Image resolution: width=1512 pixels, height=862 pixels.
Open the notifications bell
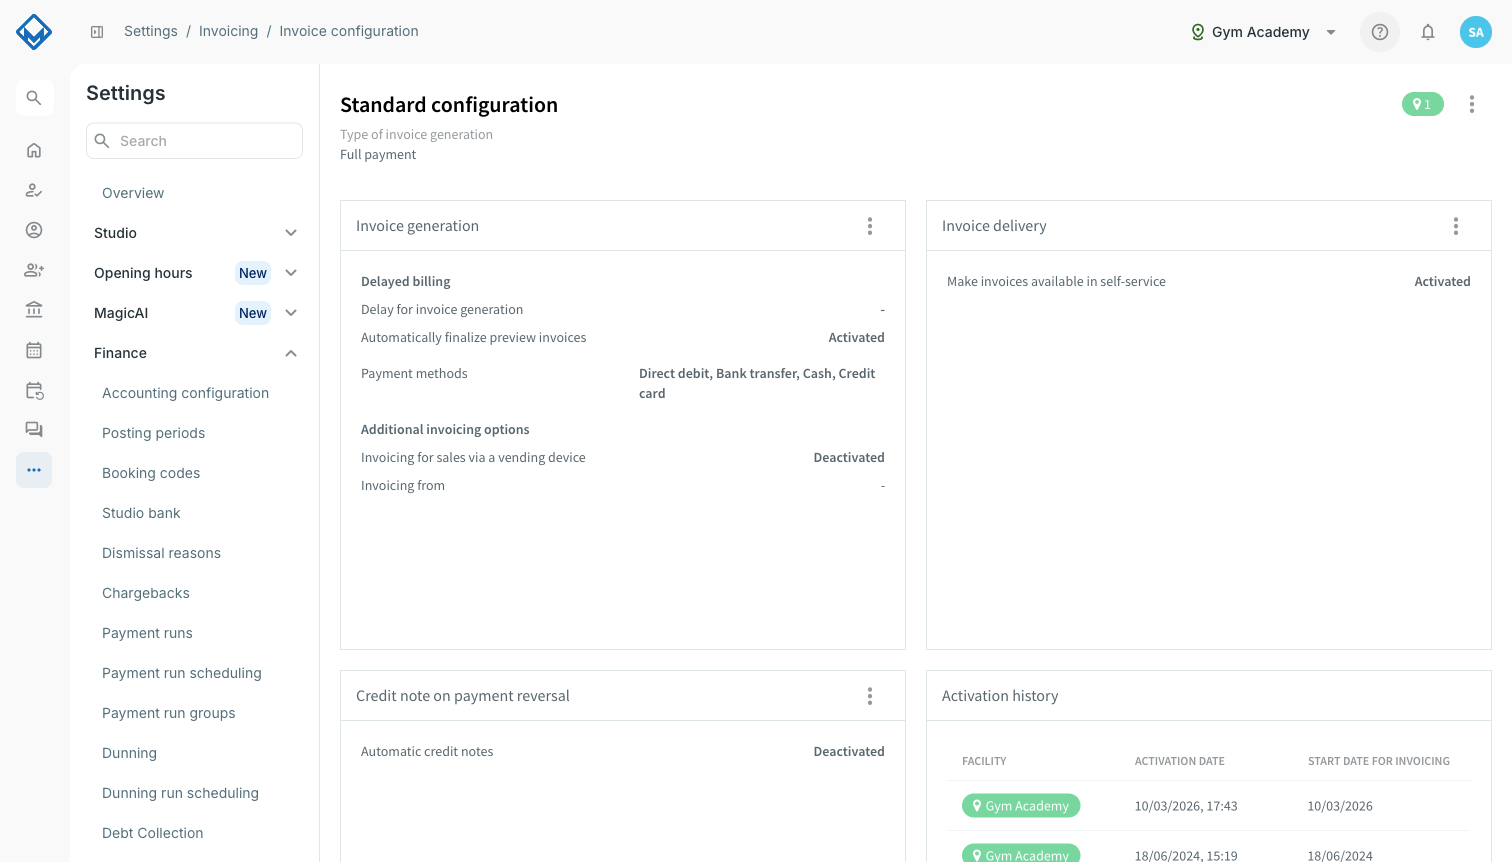tap(1428, 32)
